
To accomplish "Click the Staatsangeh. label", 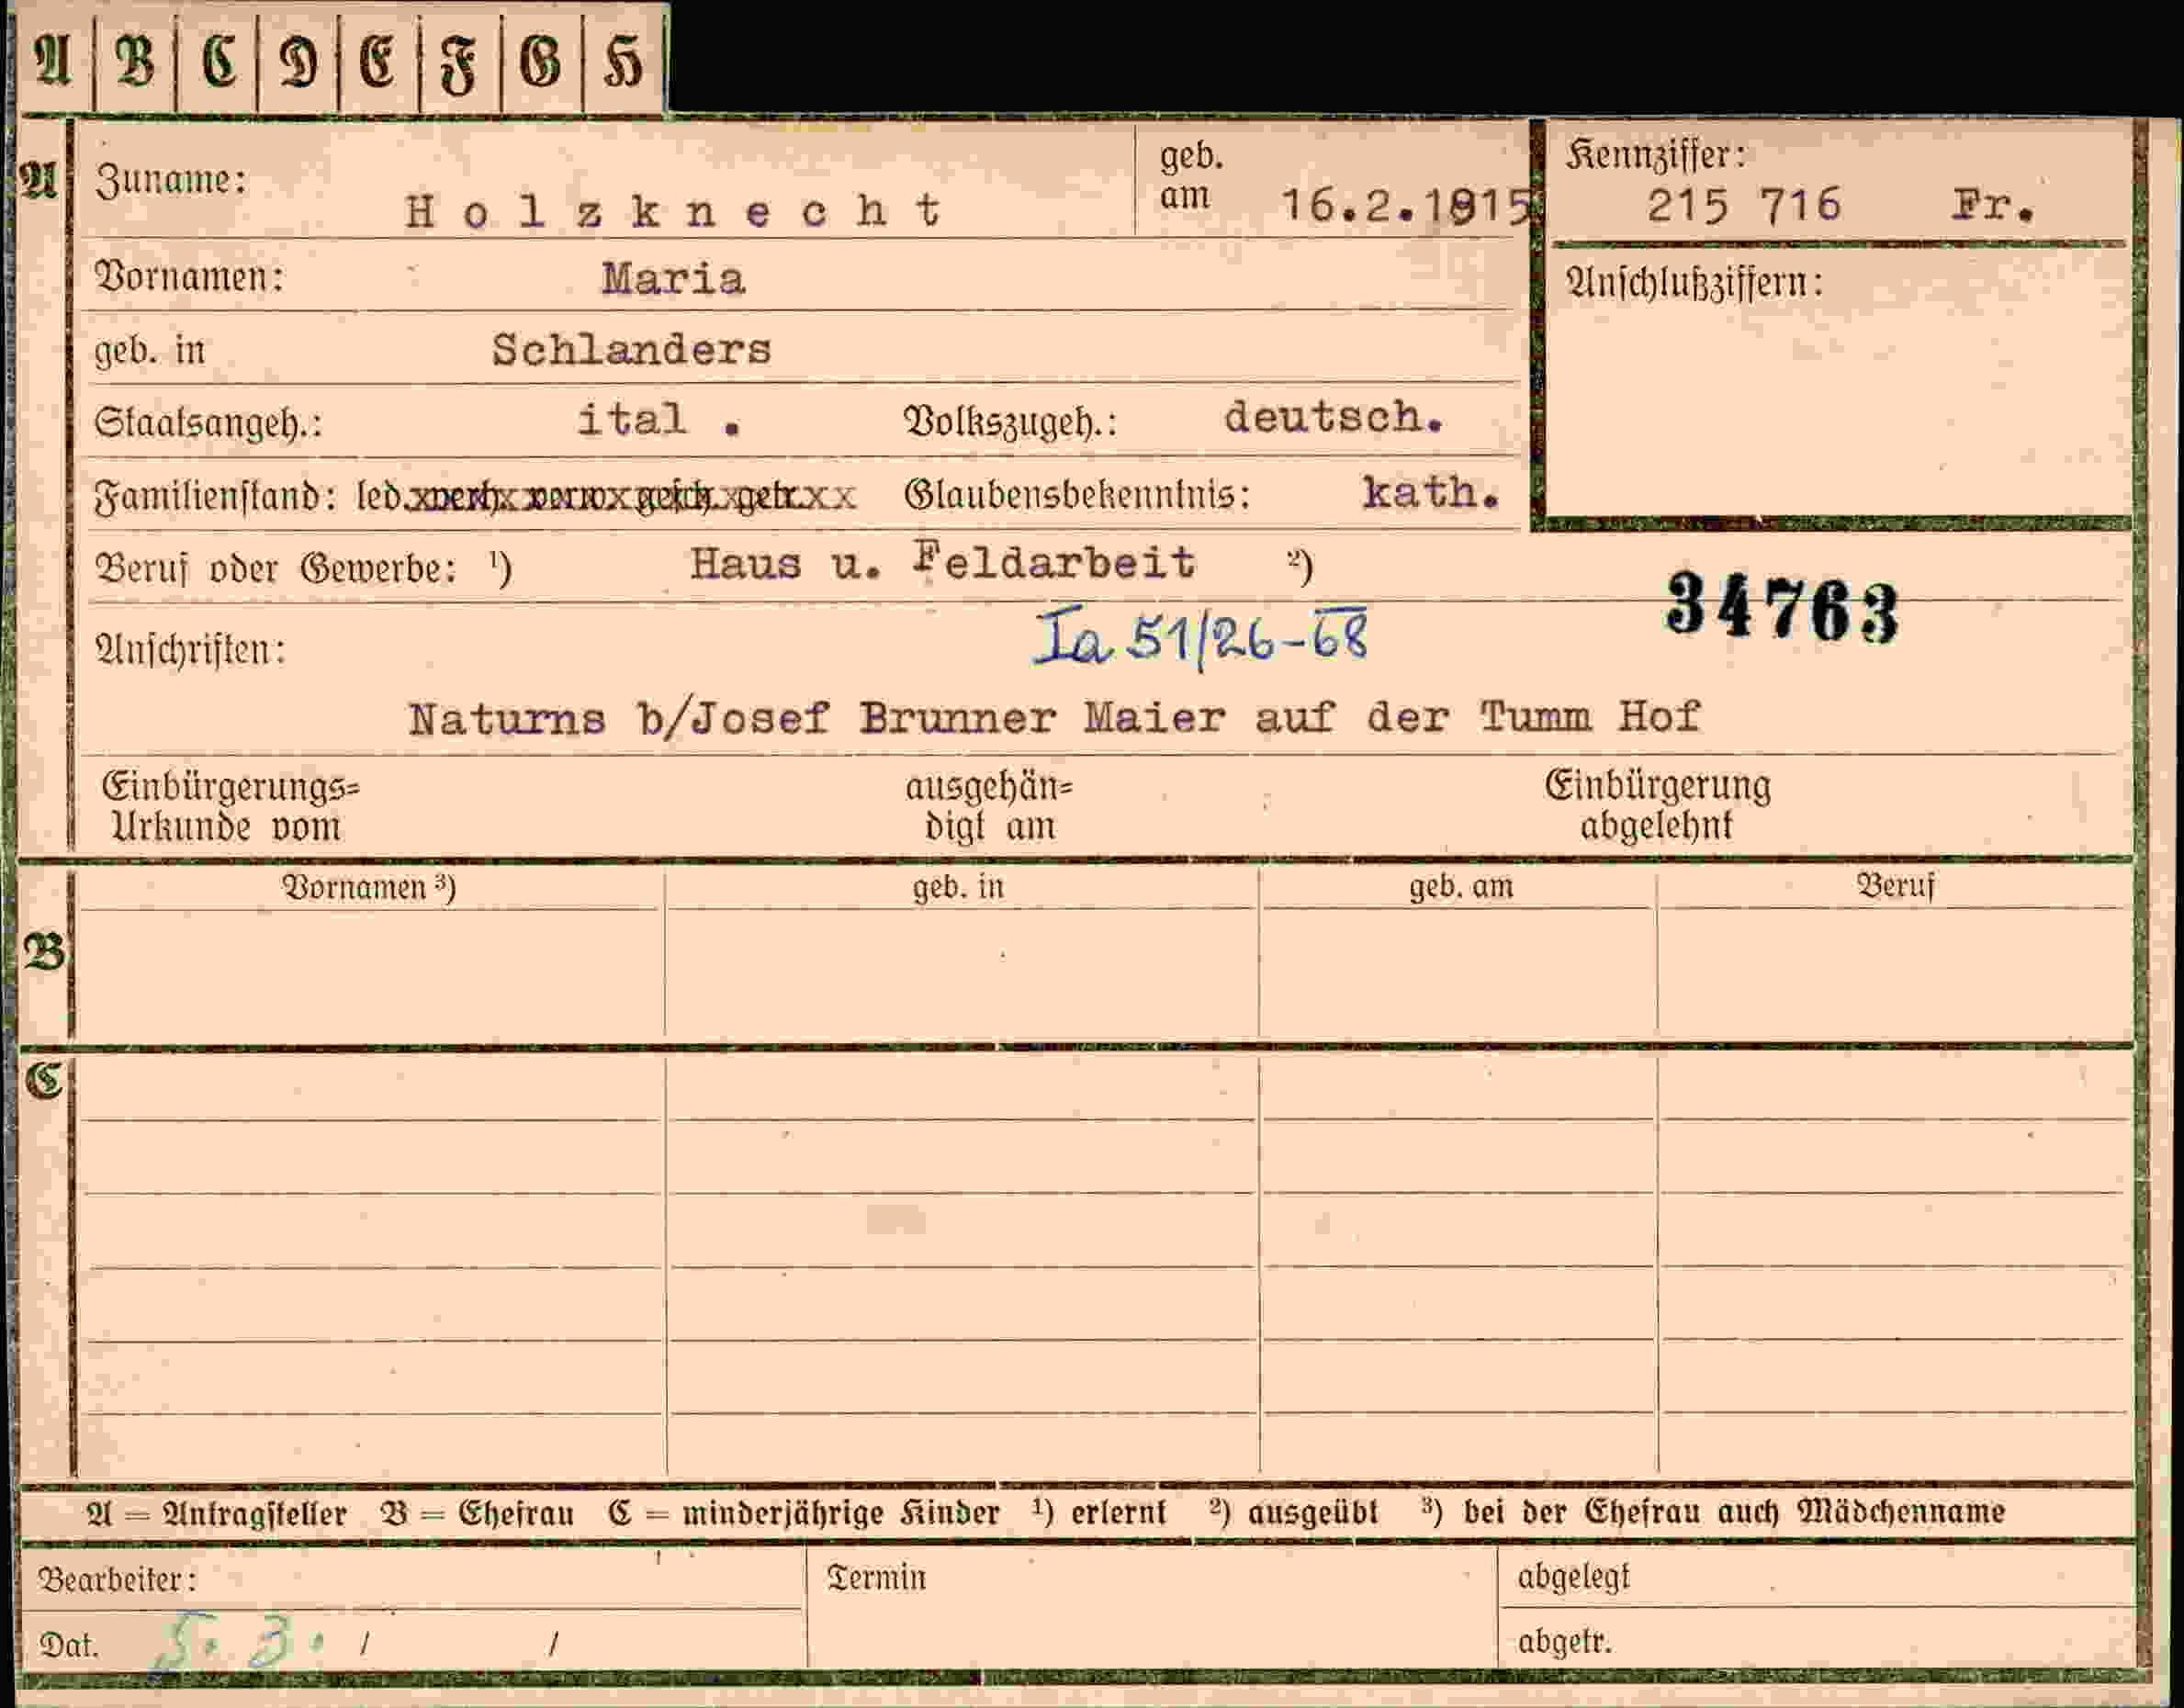I will pyautogui.click(x=208, y=424).
